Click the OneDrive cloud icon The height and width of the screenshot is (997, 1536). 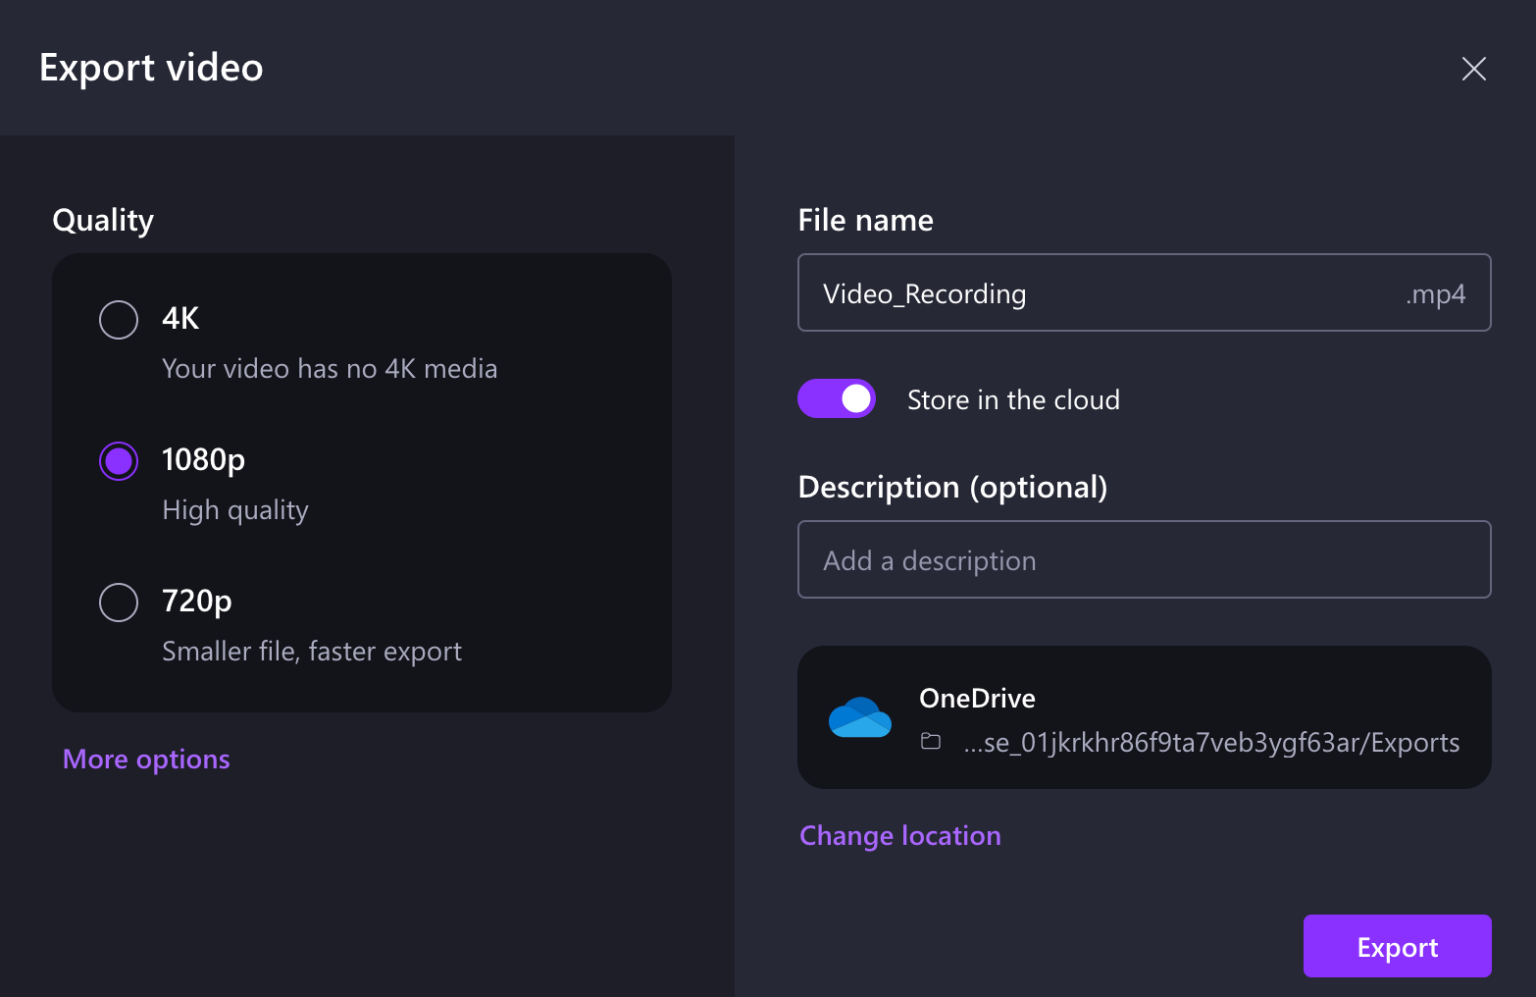click(860, 718)
